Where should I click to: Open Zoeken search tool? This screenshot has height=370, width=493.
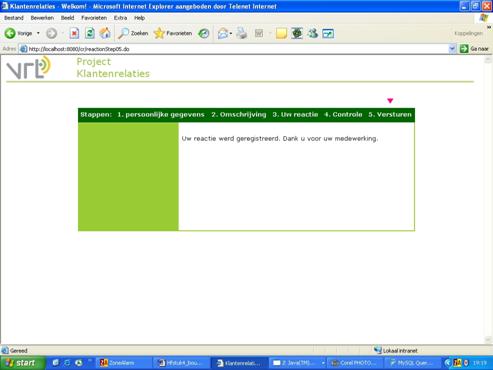click(x=133, y=33)
